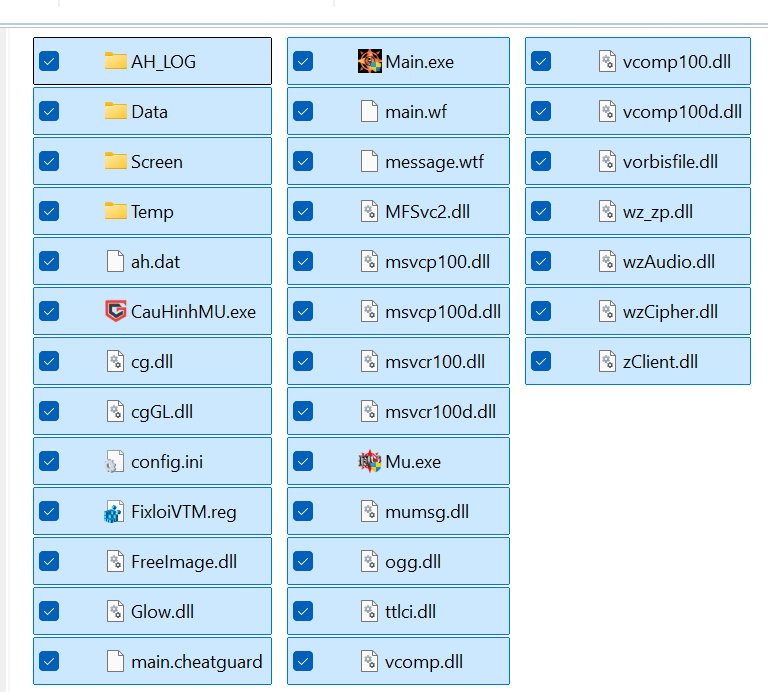This screenshot has width=768, height=692.
Task: Toggle the checkbox for zClient.dll
Action: click(541, 361)
